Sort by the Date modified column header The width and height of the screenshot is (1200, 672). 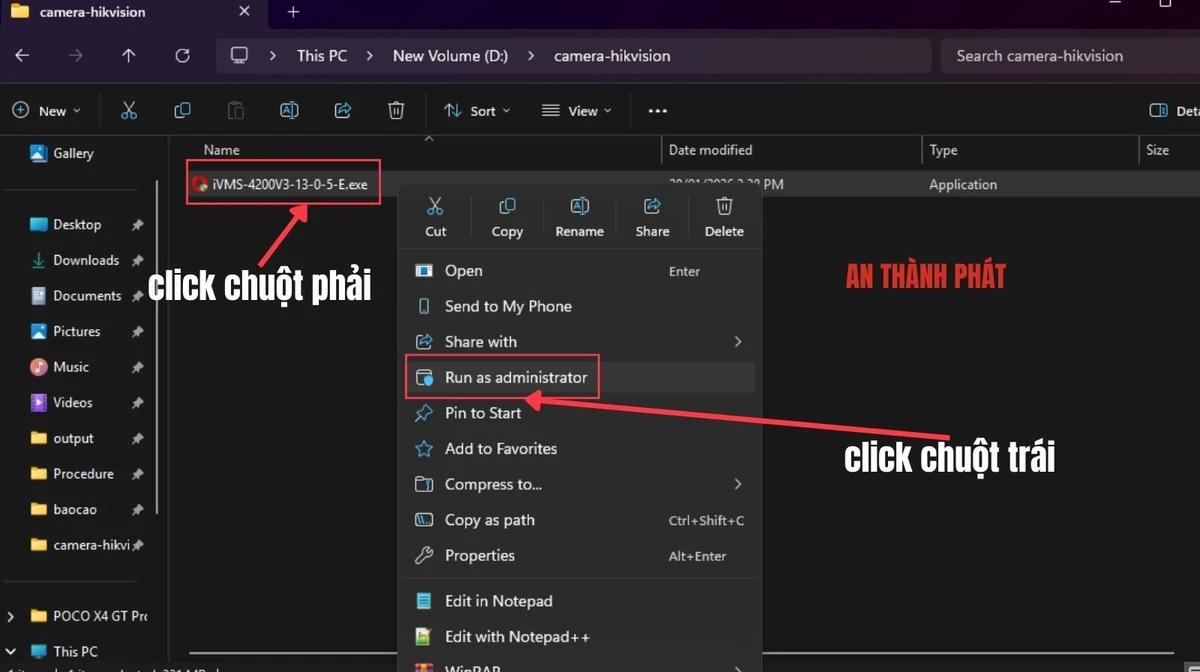pyautogui.click(x=710, y=150)
